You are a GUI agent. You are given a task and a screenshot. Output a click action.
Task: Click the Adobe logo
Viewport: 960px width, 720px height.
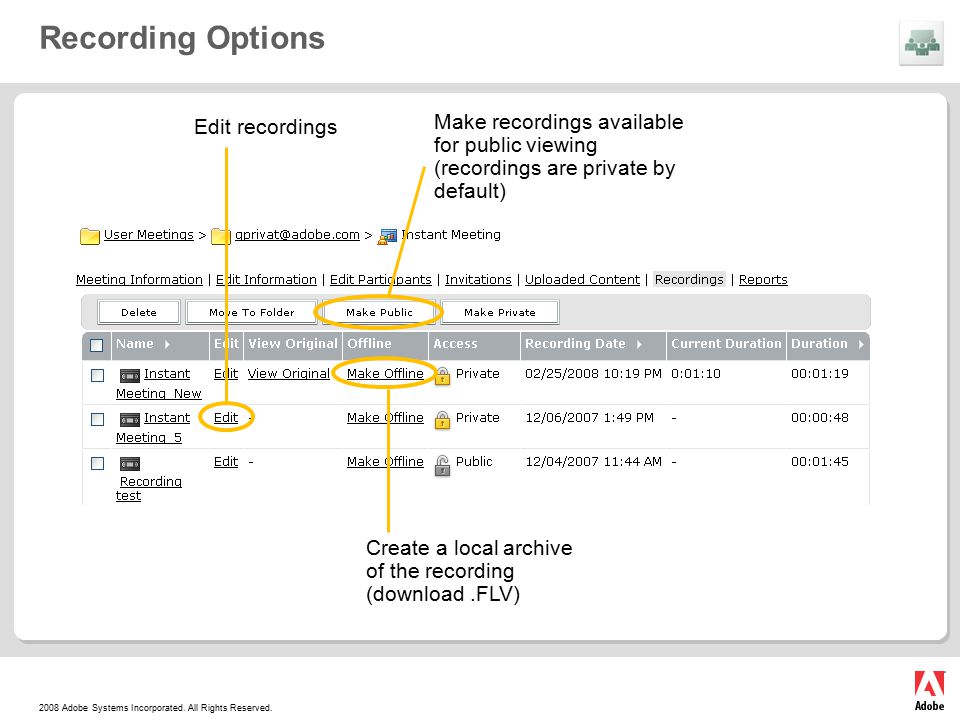929,691
